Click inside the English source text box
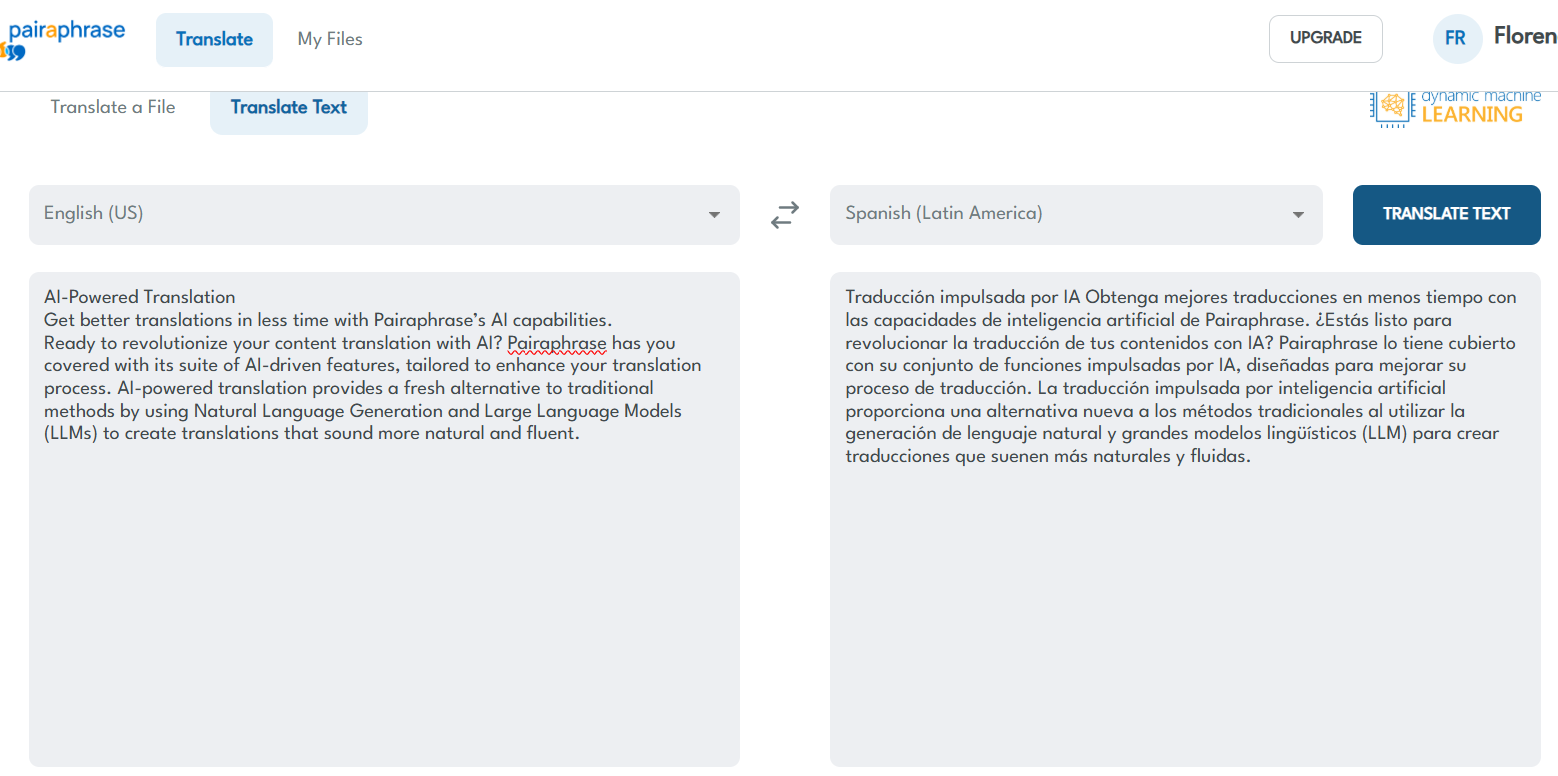Image resolution: width=1558 pixels, height=776 pixels. (384, 519)
